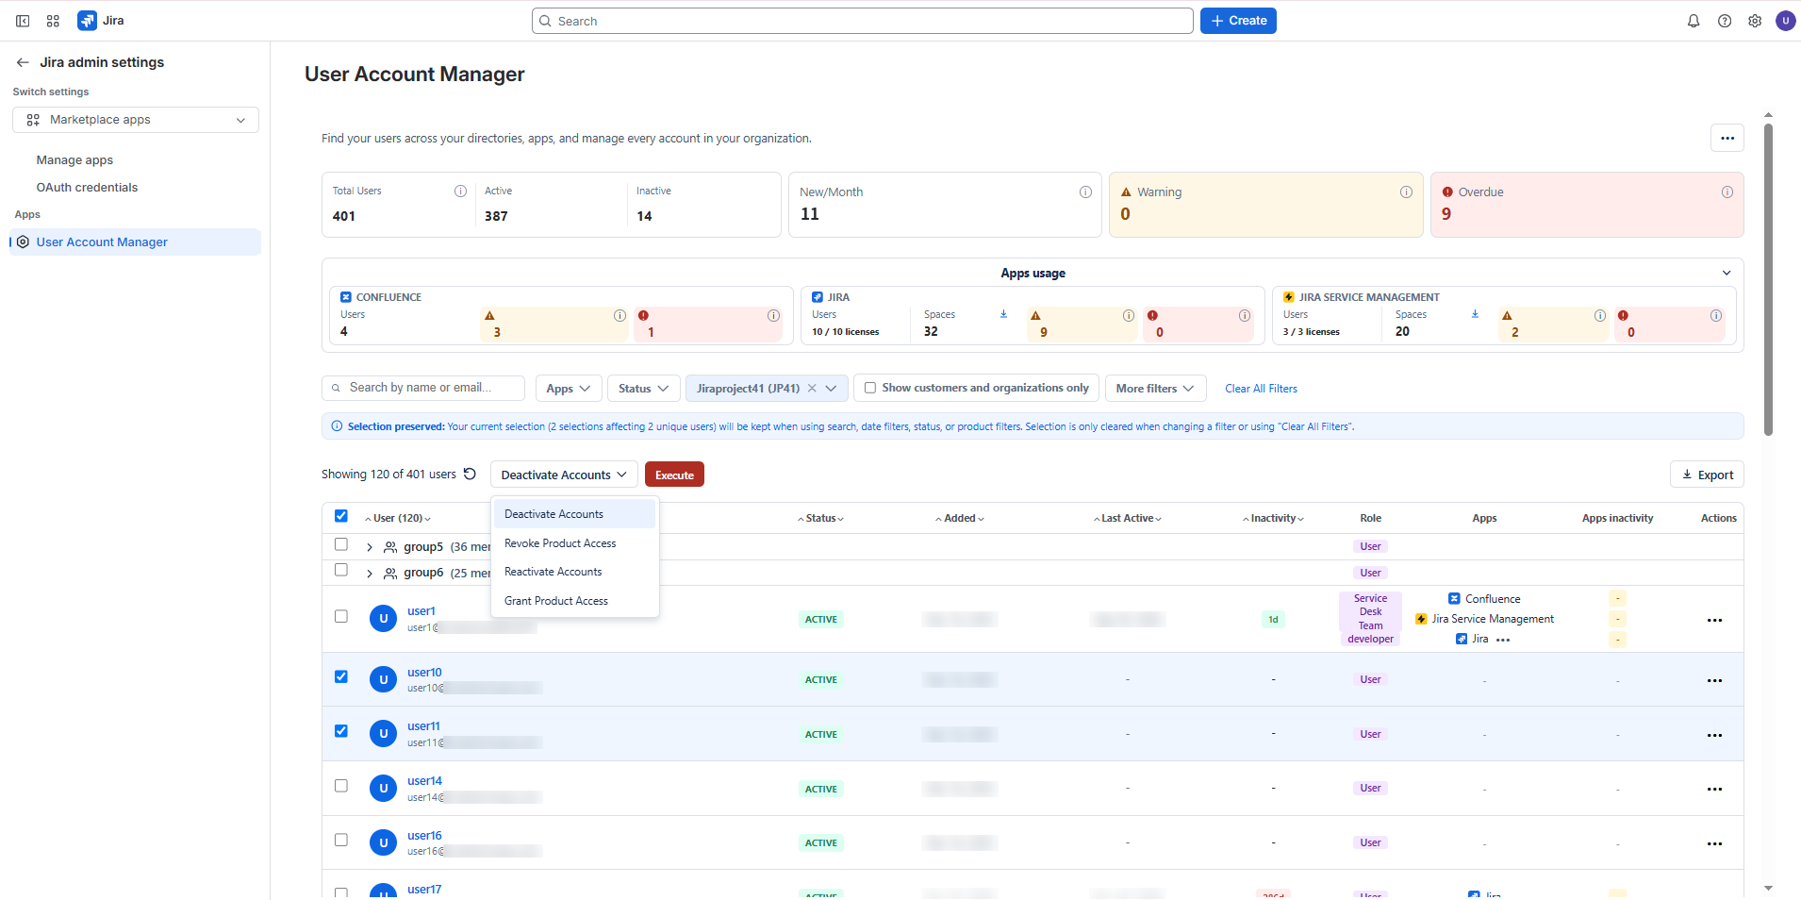Screen dimensions: 1801x900
Task: Expand the group6 row
Action: click(x=370, y=573)
